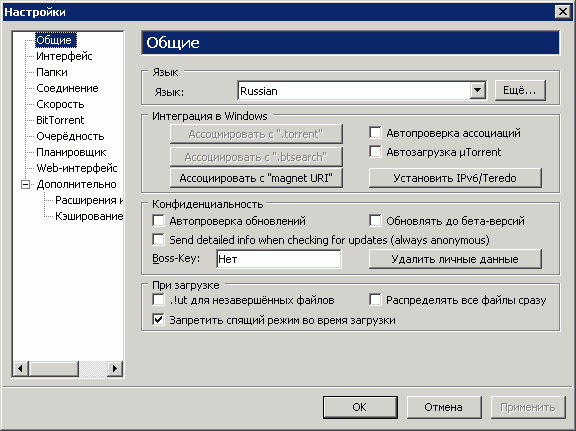Uncheck Запретить спящий режим во время загрузки
Viewport: 576px width, 431px height.
[x=158, y=319]
